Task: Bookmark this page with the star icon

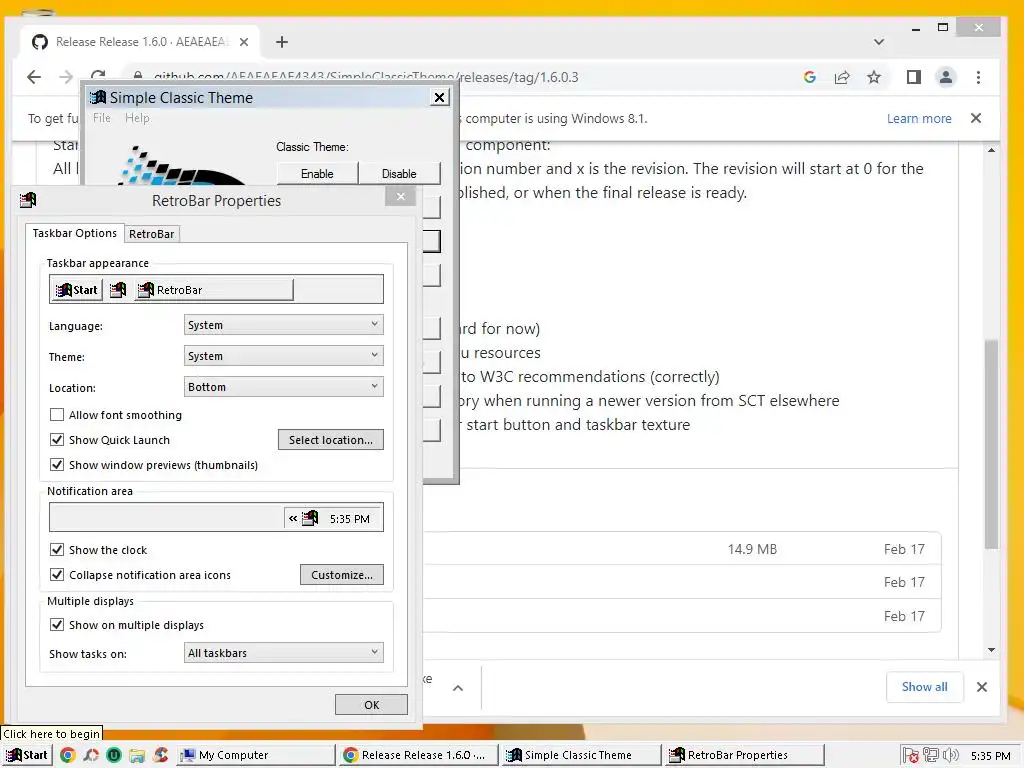Action: coord(874,77)
